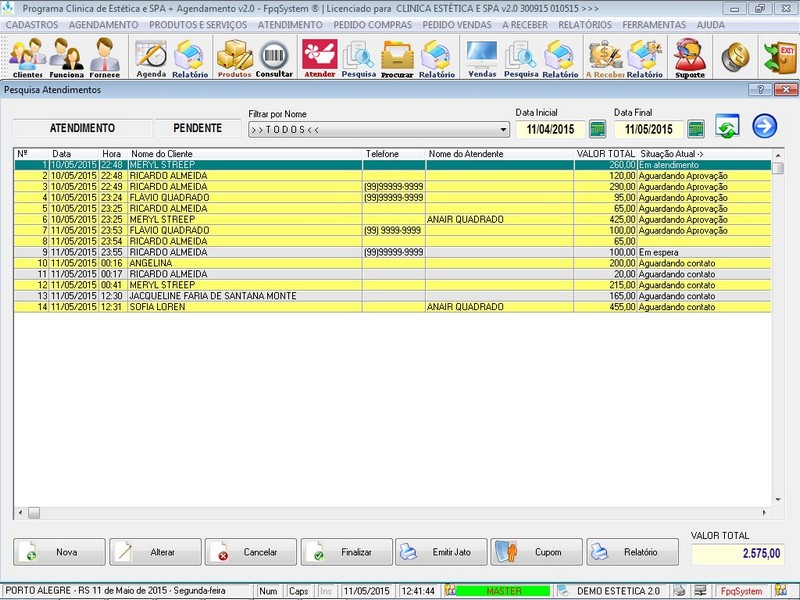The height and width of the screenshot is (600, 800).
Task: Select row 14 SOFIA LOREN
Action: coord(392,307)
